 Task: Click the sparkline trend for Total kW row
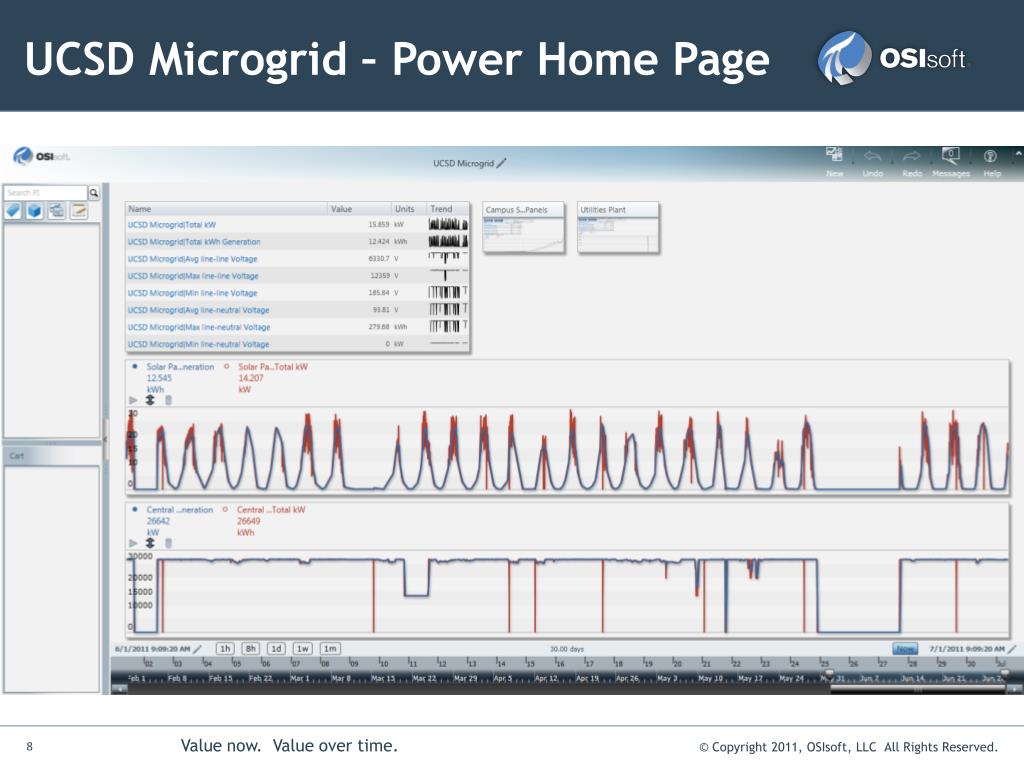pos(448,225)
